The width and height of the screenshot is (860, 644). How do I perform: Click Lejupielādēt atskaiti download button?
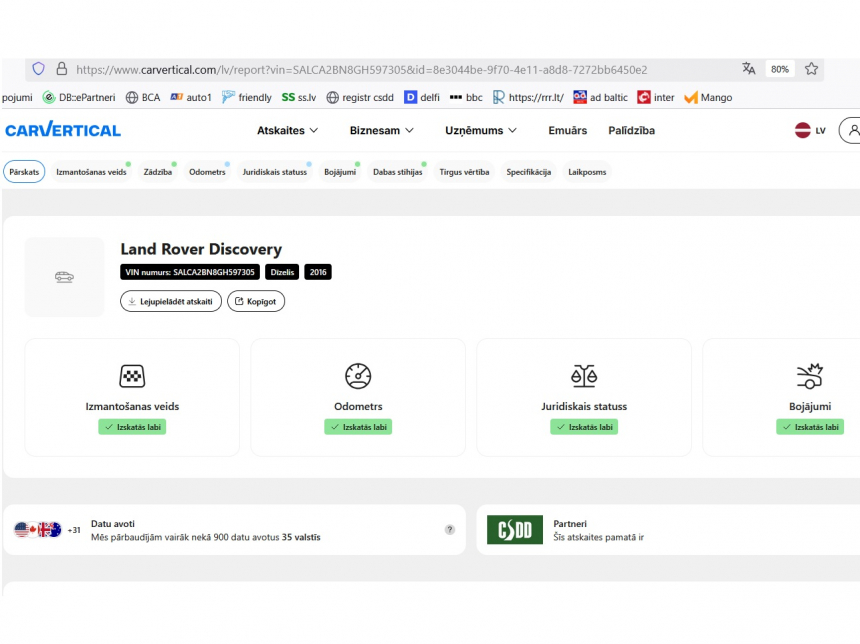[171, 301]
